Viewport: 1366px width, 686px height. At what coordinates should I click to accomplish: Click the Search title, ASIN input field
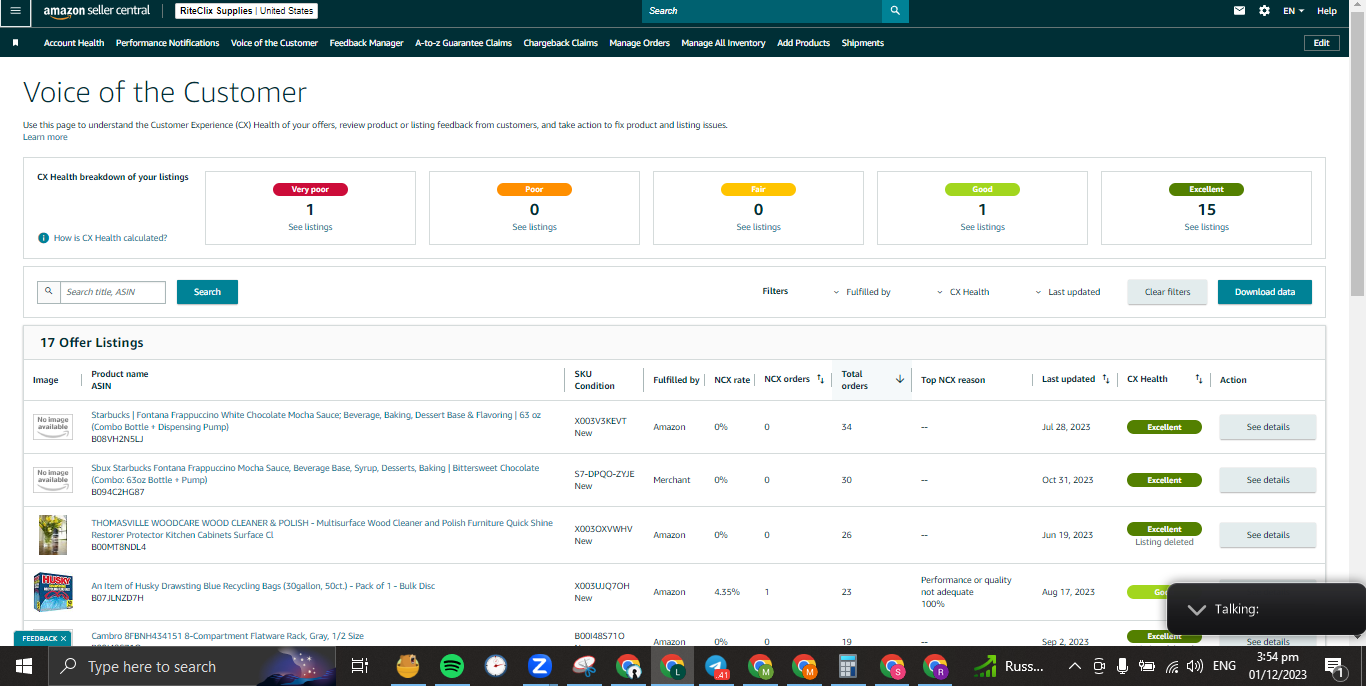tap(112, 292)
